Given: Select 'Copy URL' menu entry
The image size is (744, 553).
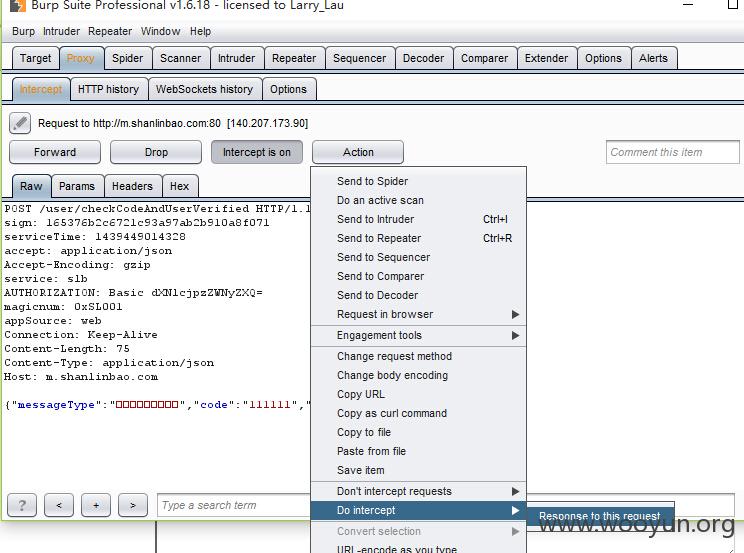Looking at the screenshot, I should point(418,394).
